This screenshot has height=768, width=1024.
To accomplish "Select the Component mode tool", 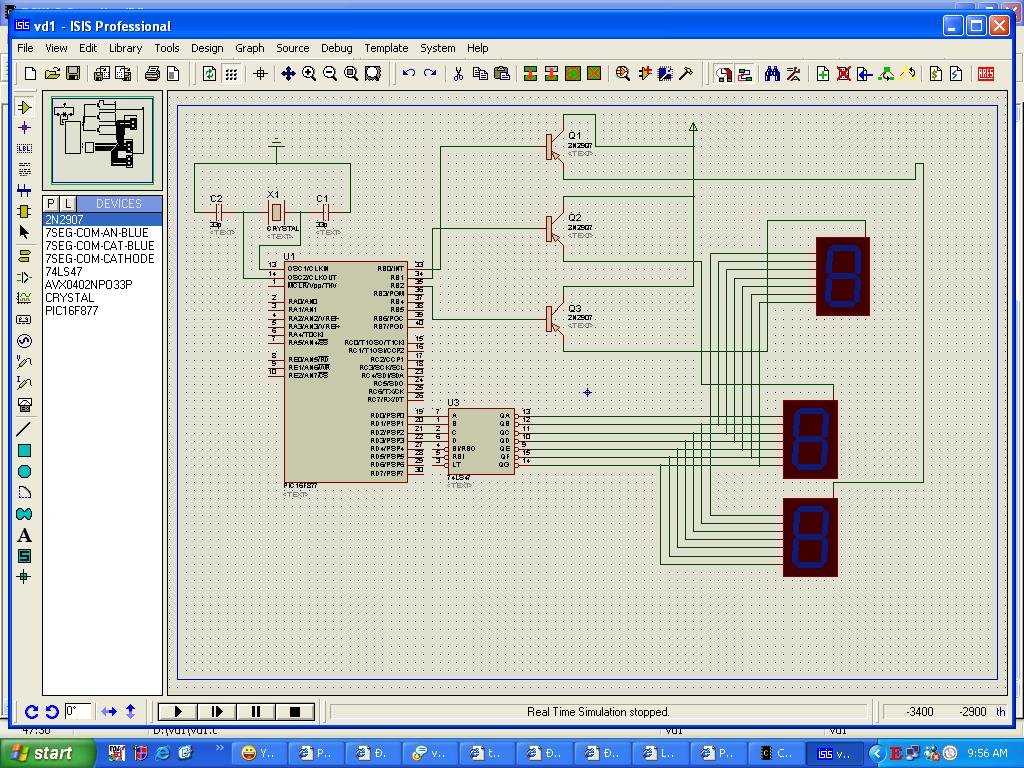I will [25, 107].
